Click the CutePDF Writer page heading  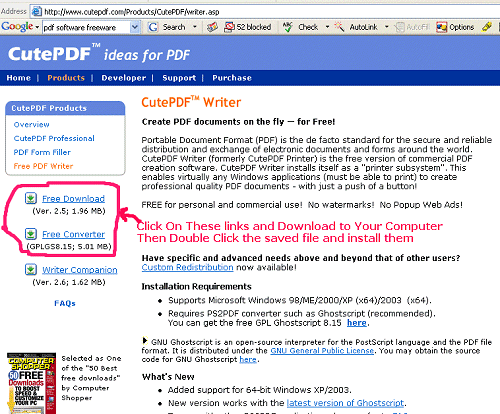click(x=191, y=102)
